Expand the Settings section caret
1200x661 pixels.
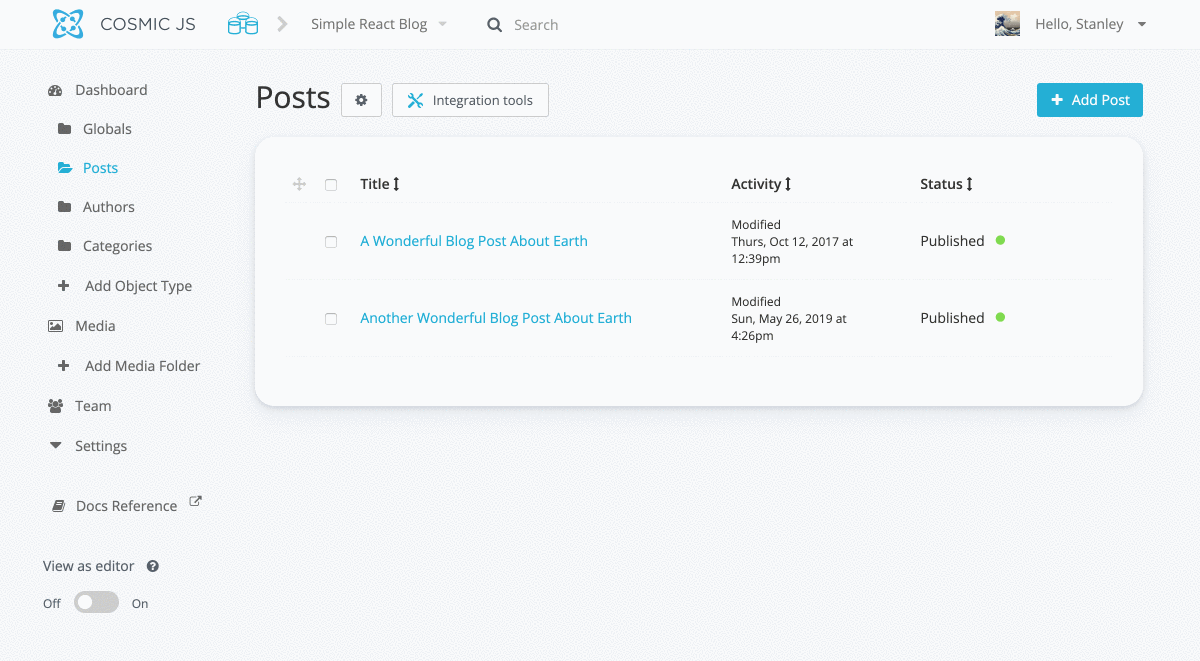(55, 446)
